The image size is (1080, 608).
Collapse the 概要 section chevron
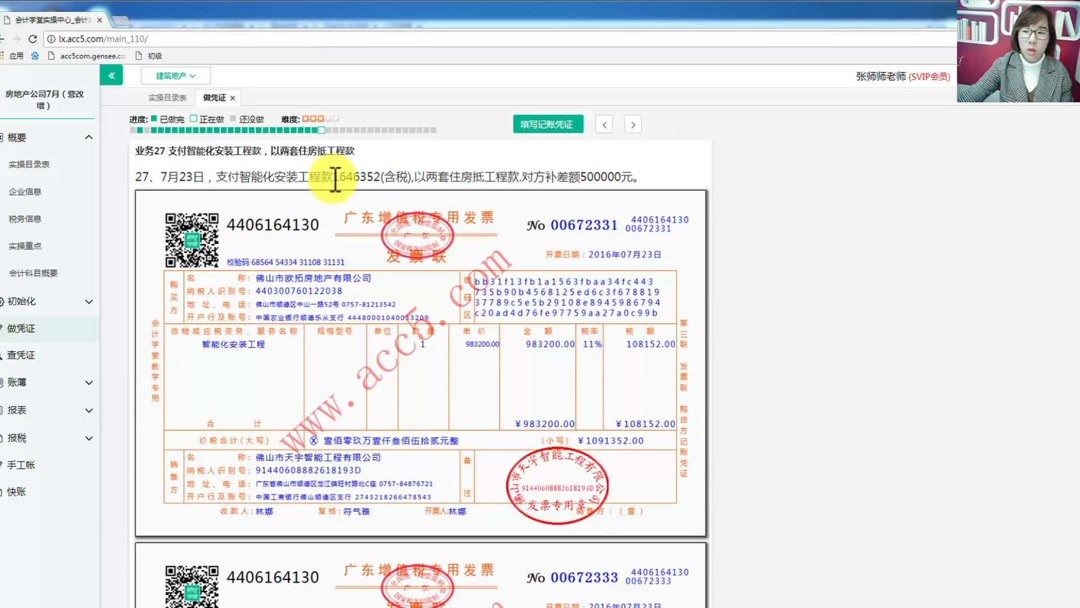[89, 136]
